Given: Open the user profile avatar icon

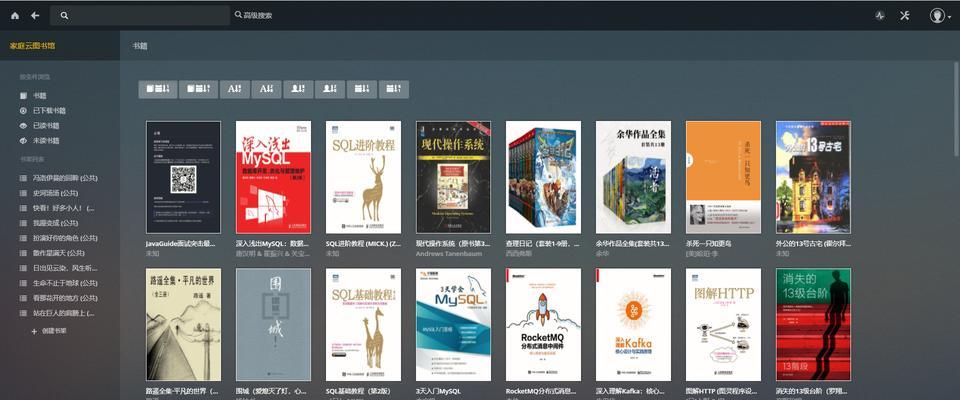Looking at the screenshot, I should click(x=937, y=16).
